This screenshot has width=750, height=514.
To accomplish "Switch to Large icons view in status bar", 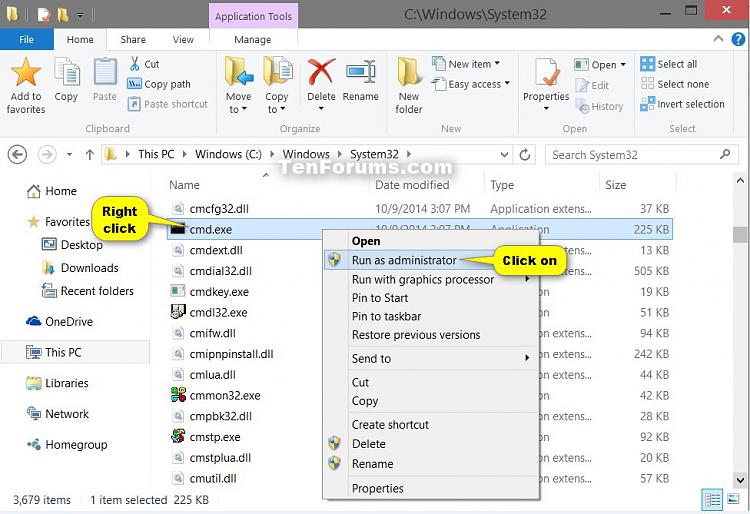I will 733,500.
